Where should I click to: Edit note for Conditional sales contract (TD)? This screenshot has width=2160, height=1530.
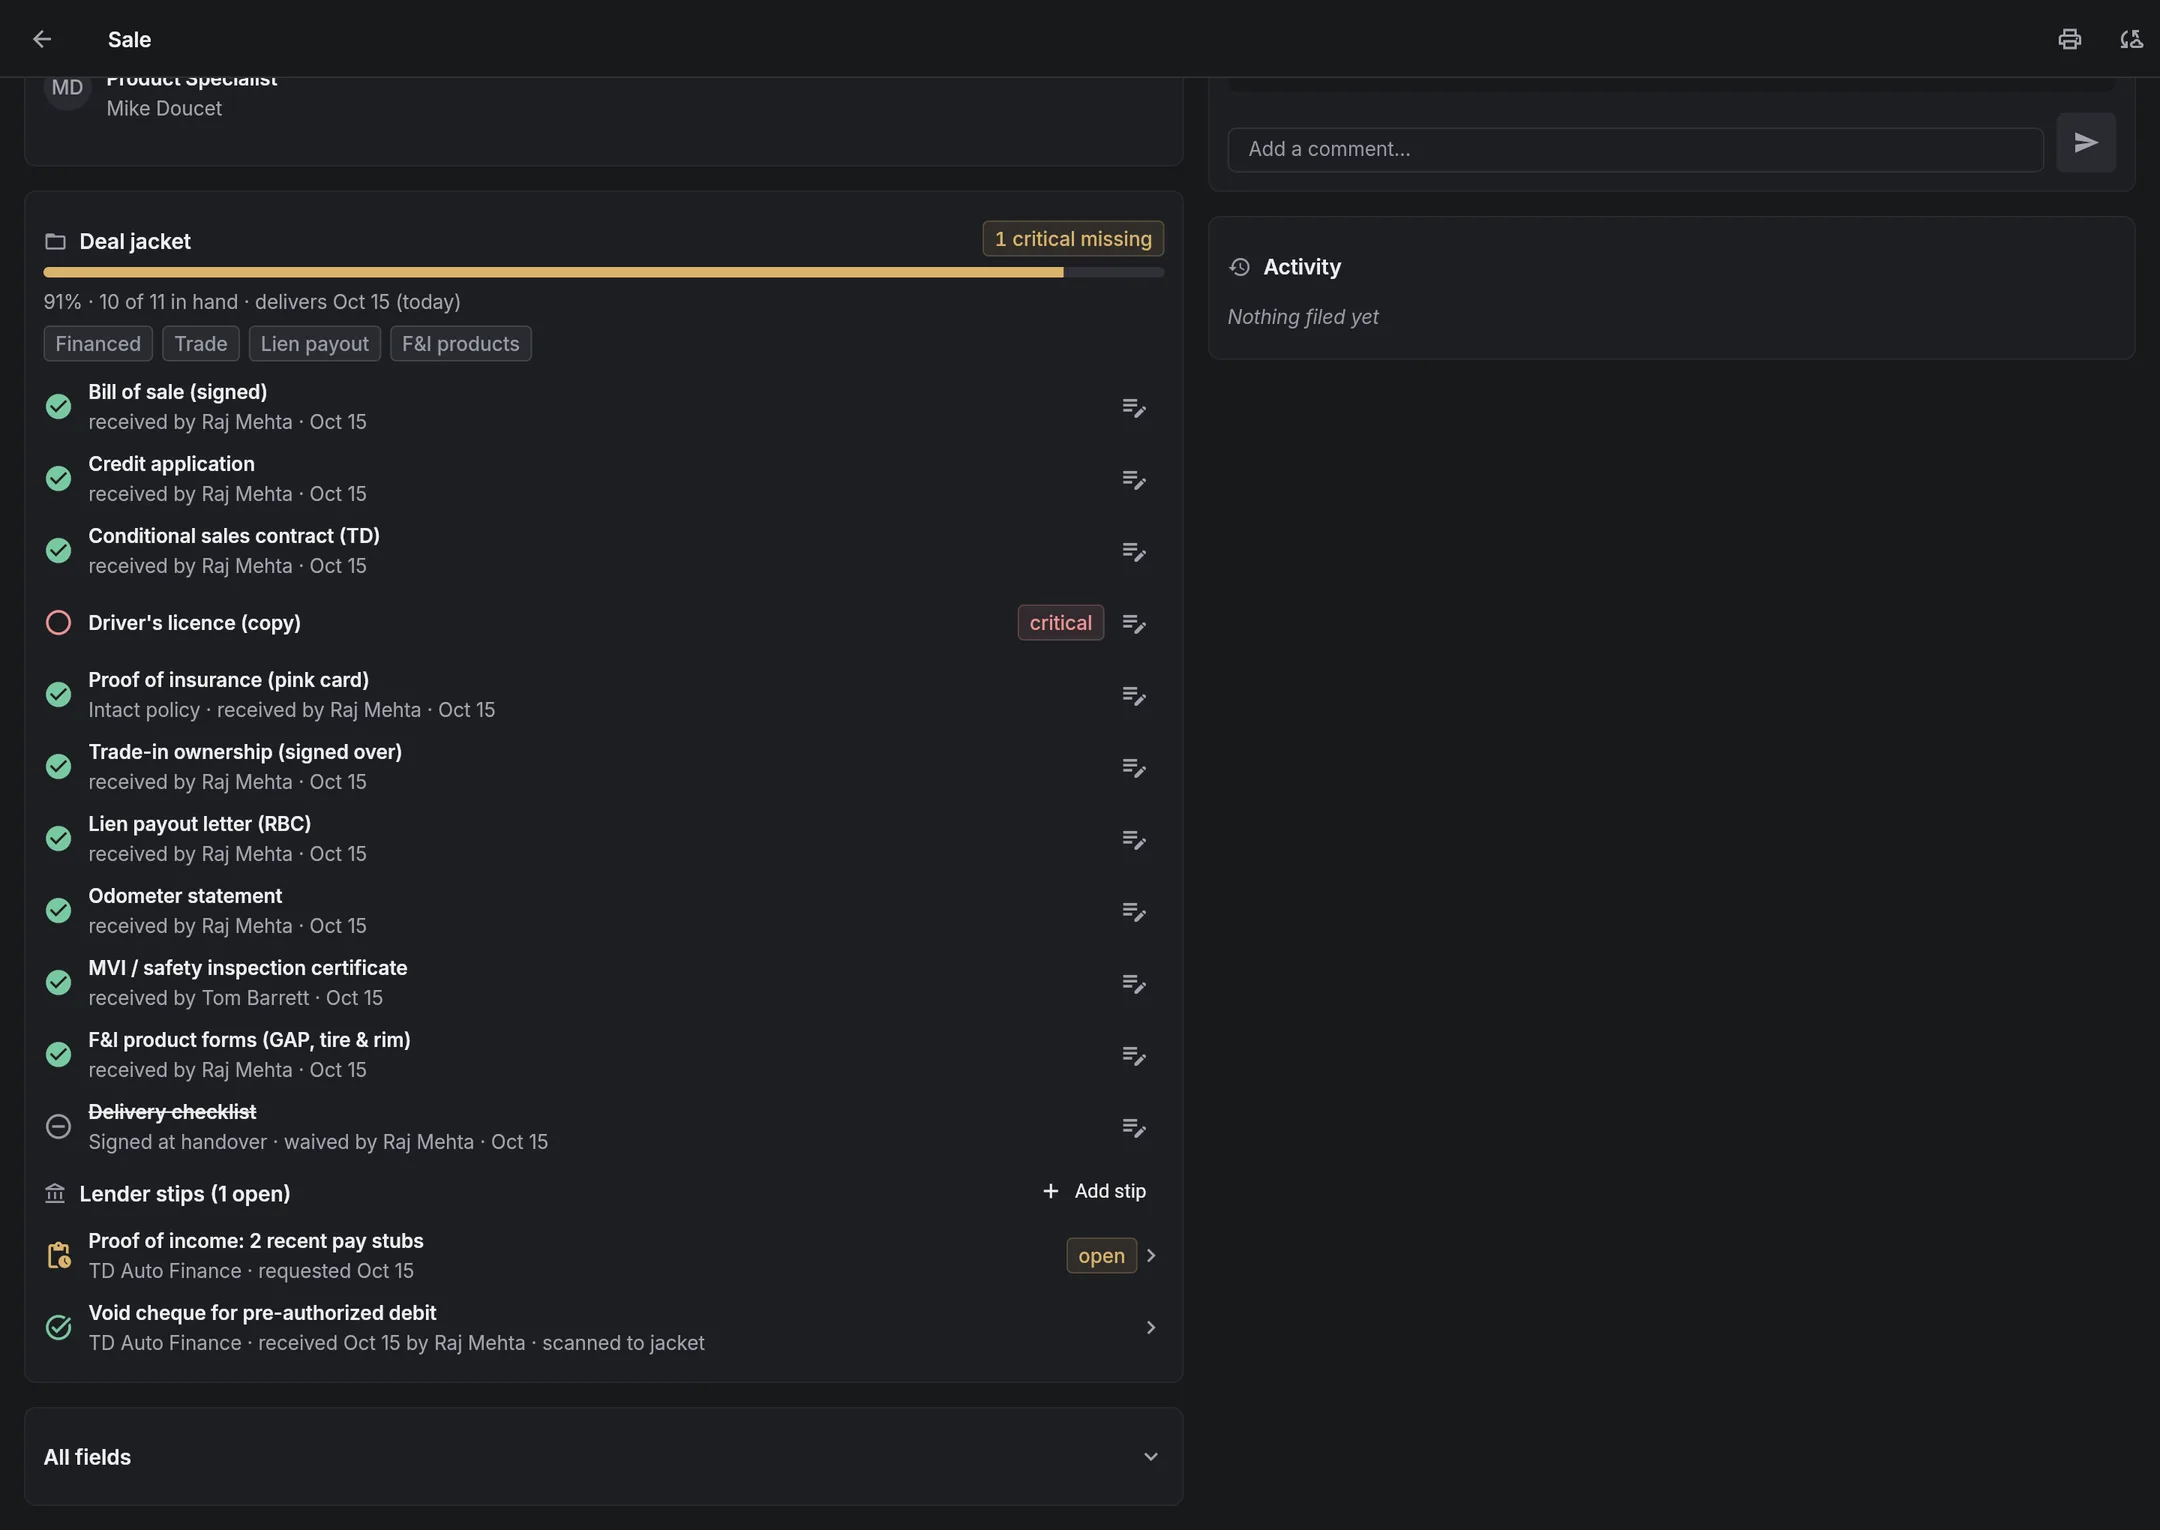[1133, 551]
